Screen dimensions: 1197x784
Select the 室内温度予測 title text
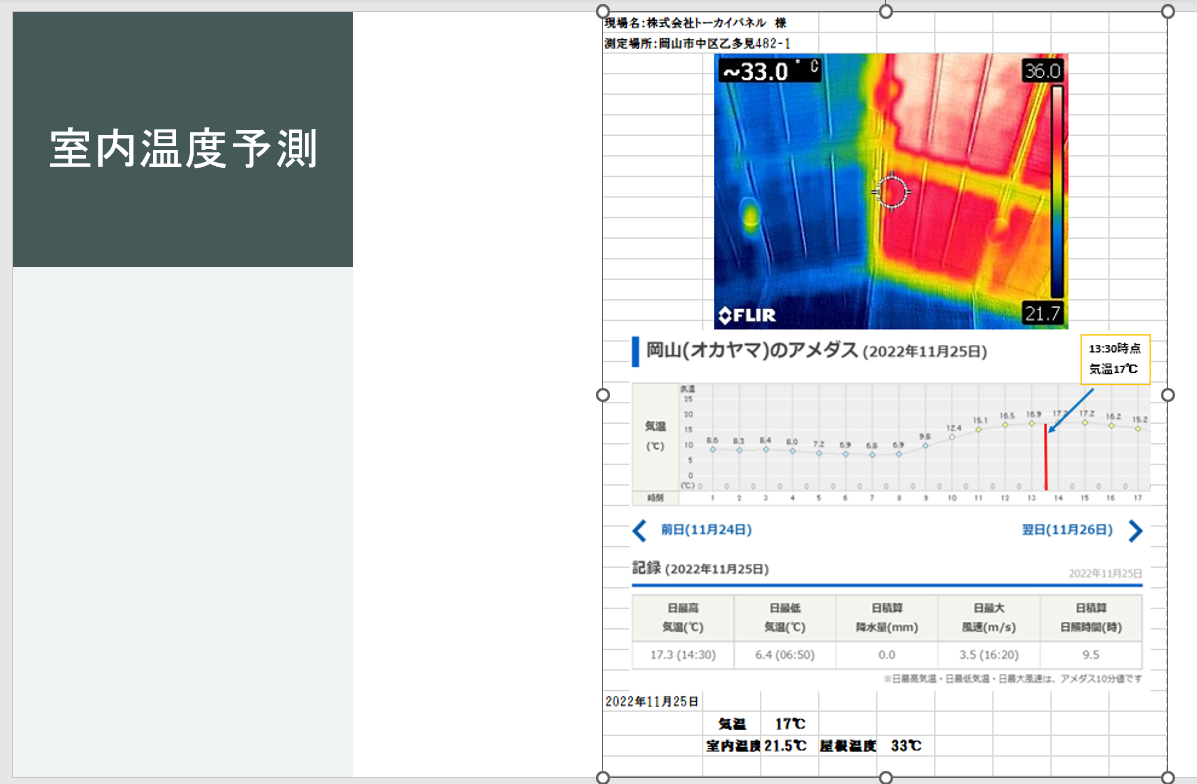[183, 150]
